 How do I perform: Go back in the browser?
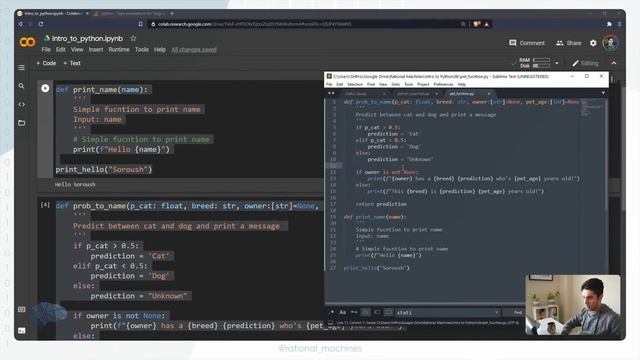coord(20,24)
